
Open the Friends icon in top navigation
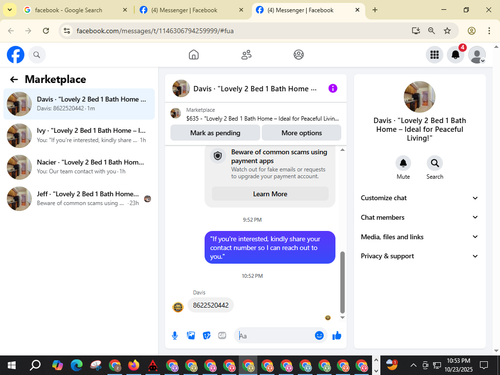(x=246, y=55)
